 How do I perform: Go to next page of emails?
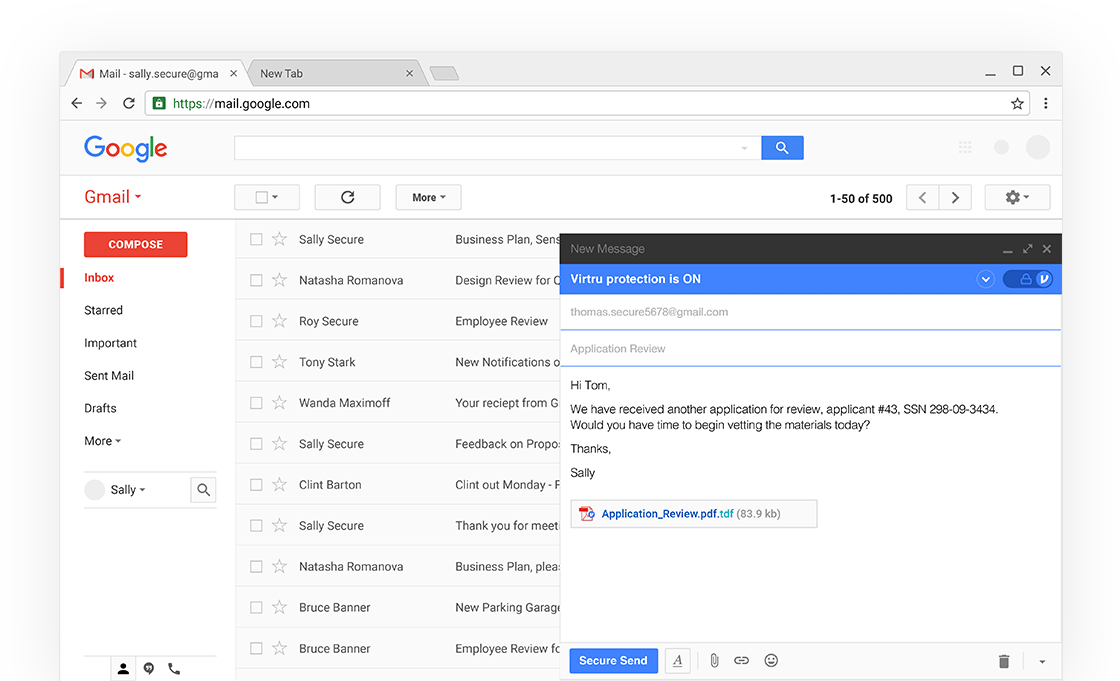[955, 198]
